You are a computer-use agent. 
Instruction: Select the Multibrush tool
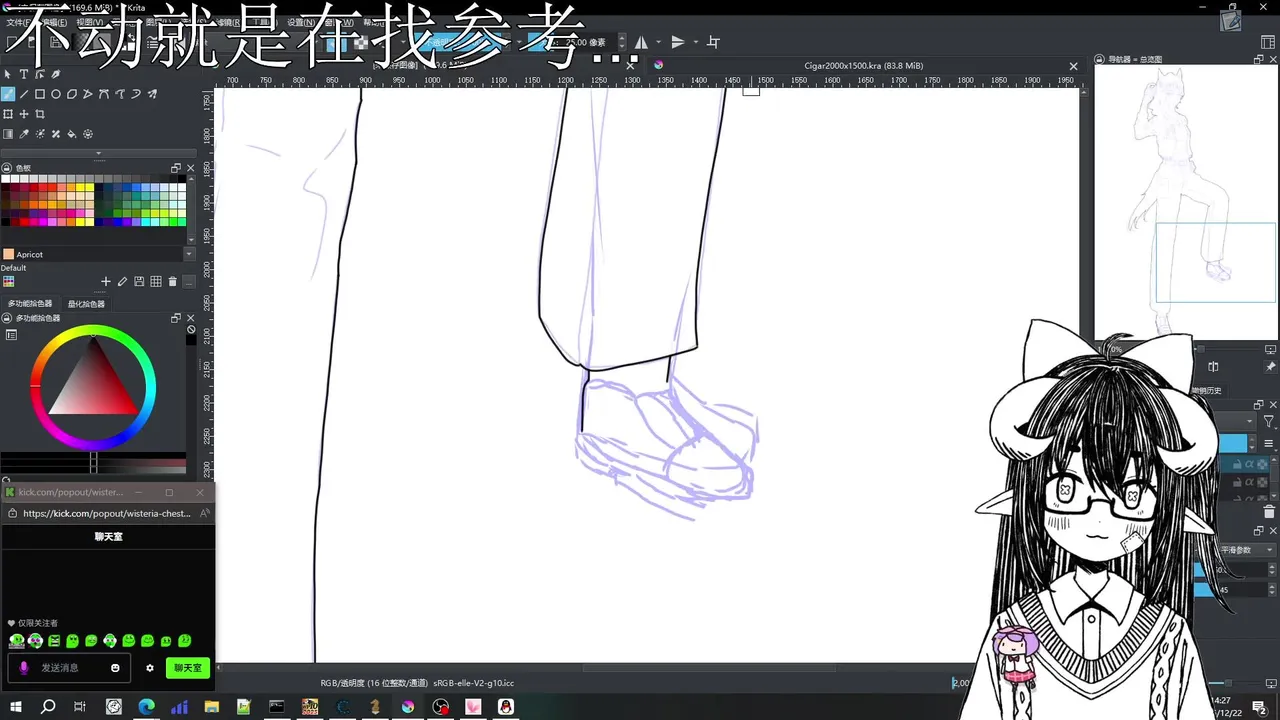click(152, 94)
